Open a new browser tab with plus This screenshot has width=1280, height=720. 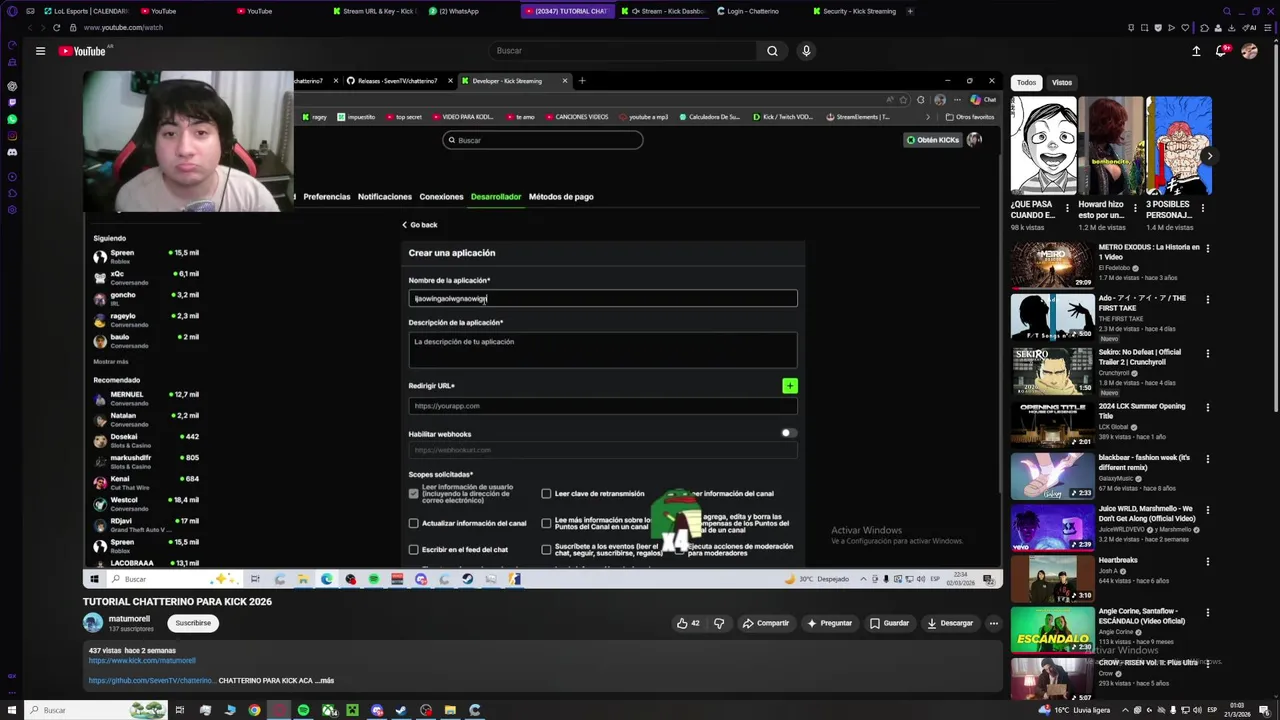tap(909, 11)
